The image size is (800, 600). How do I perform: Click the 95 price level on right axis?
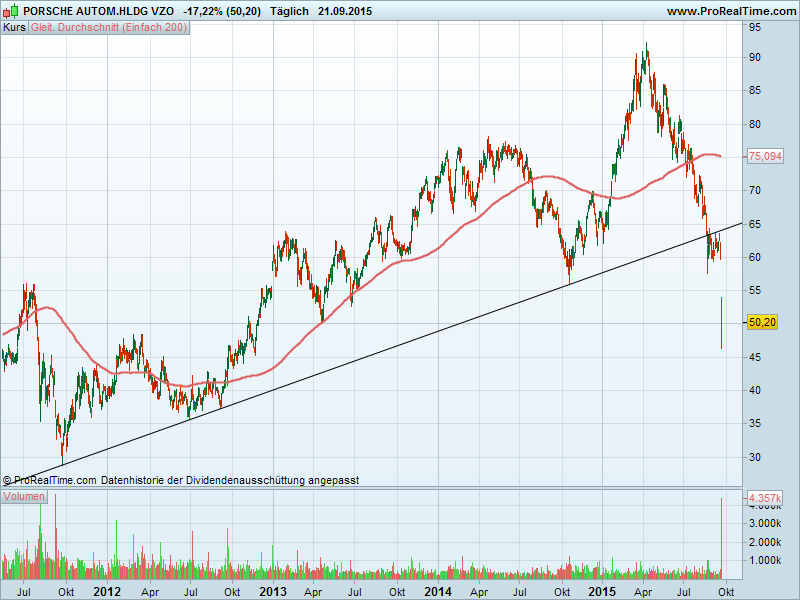pyautogui.click(x=756, y=29)
